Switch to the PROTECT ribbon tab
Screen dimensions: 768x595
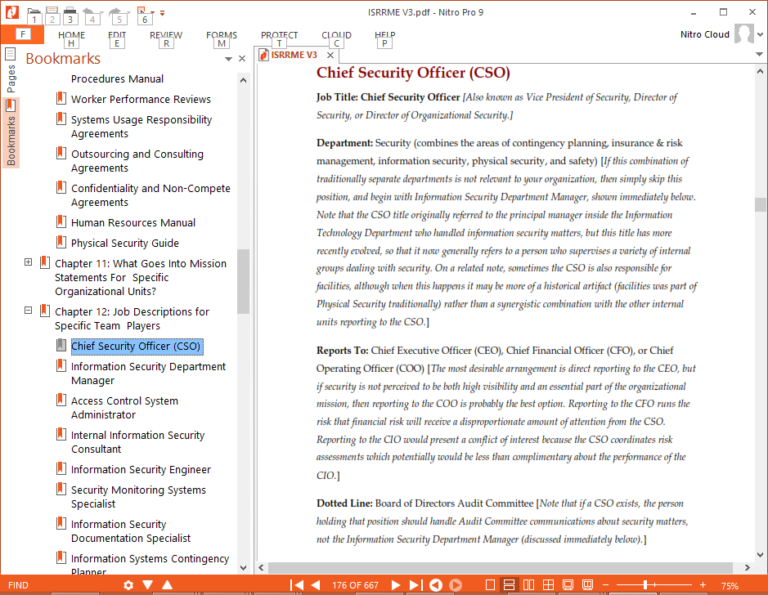pos(279,35)
